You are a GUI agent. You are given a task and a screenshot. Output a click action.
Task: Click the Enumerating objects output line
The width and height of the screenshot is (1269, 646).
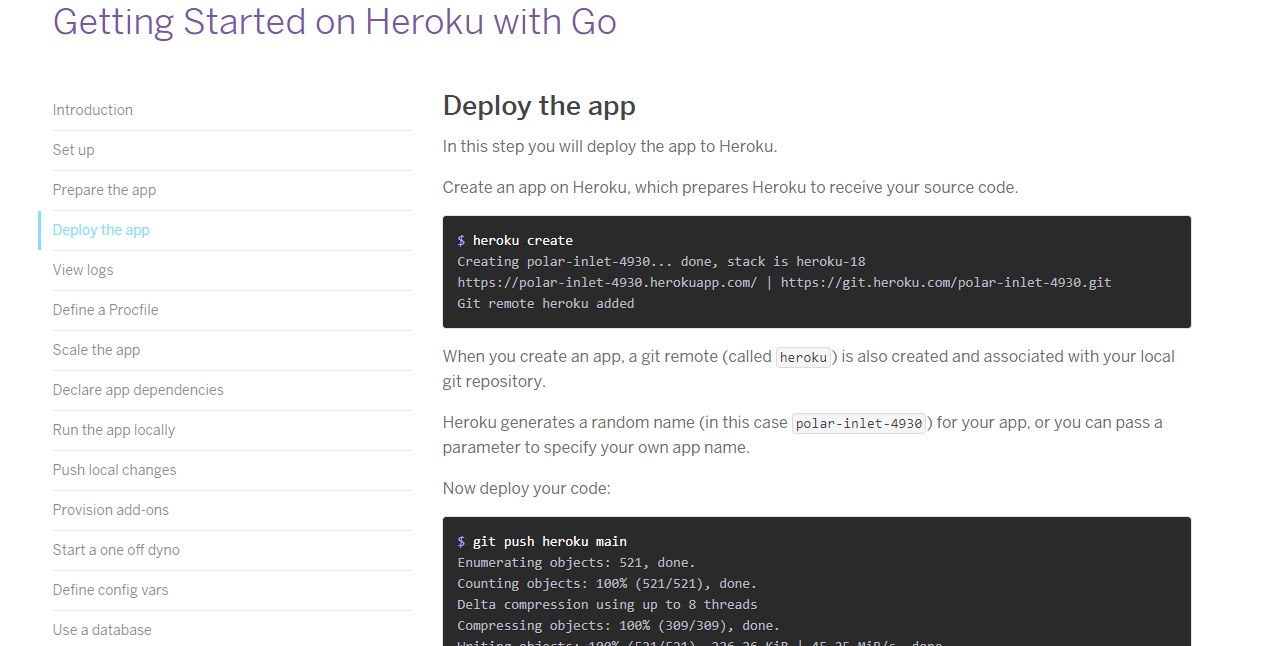click(576, 562)
